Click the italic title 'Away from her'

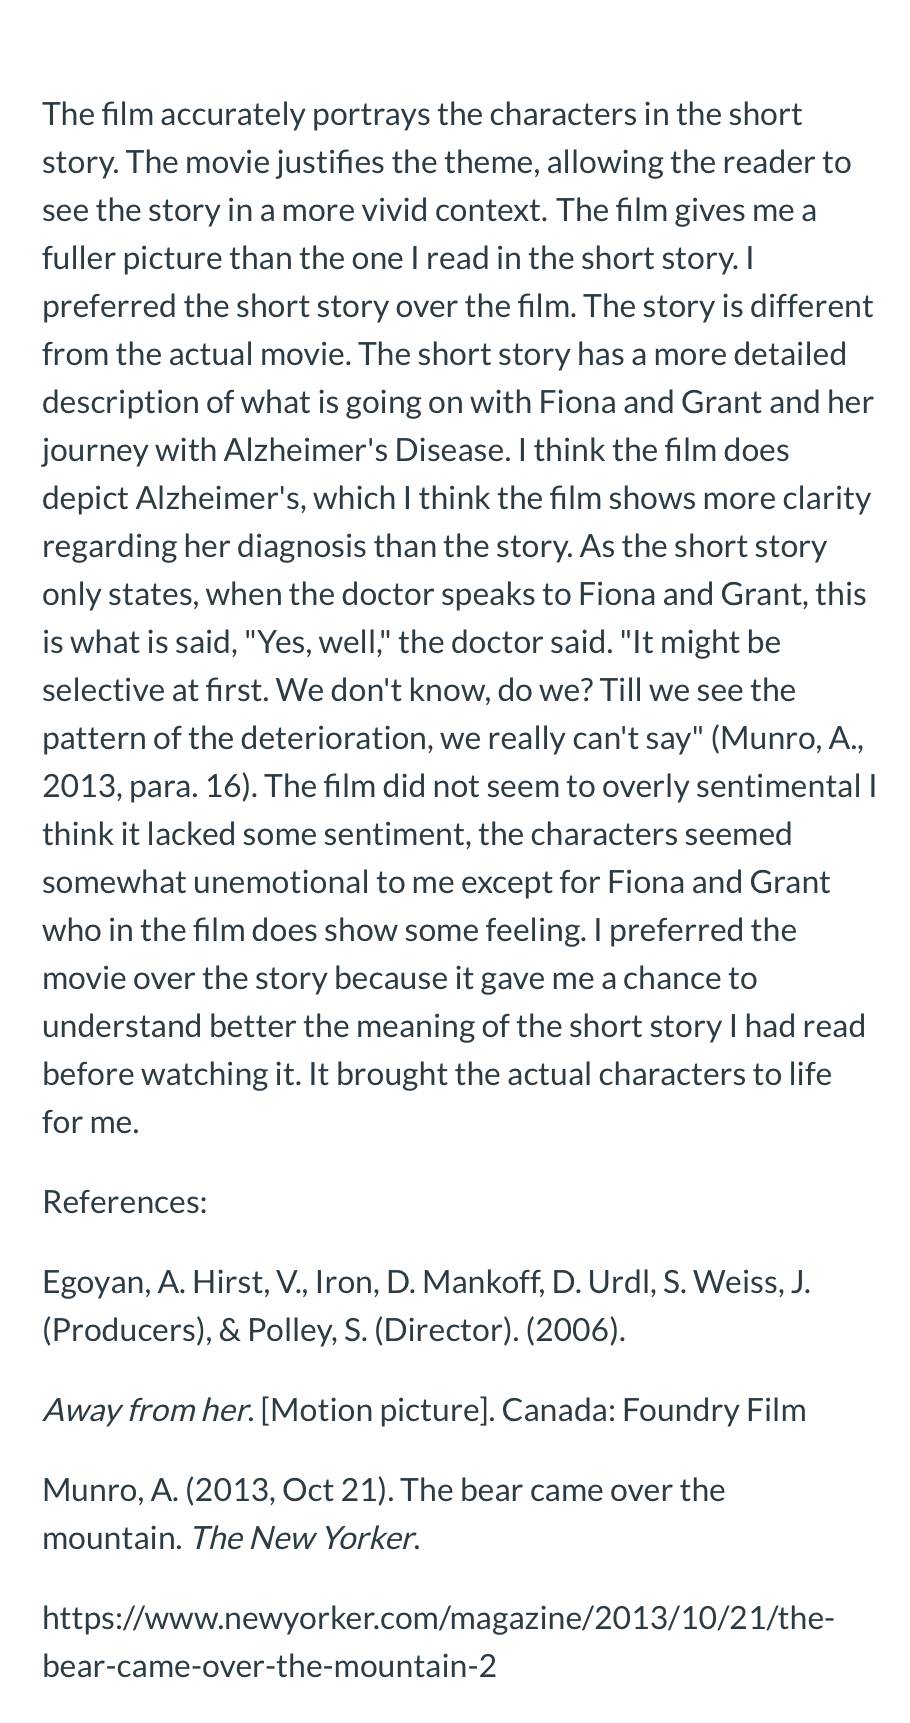148,1410
